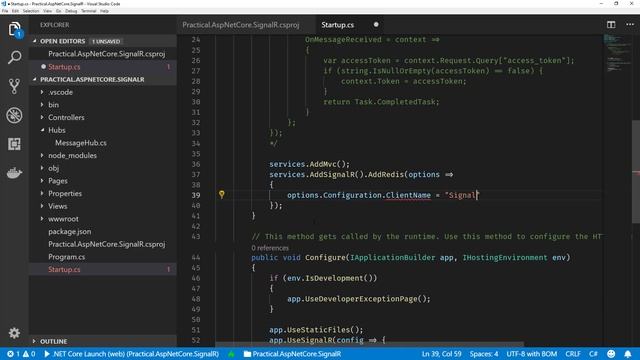Click the split editor icon

tap(611, 25)
